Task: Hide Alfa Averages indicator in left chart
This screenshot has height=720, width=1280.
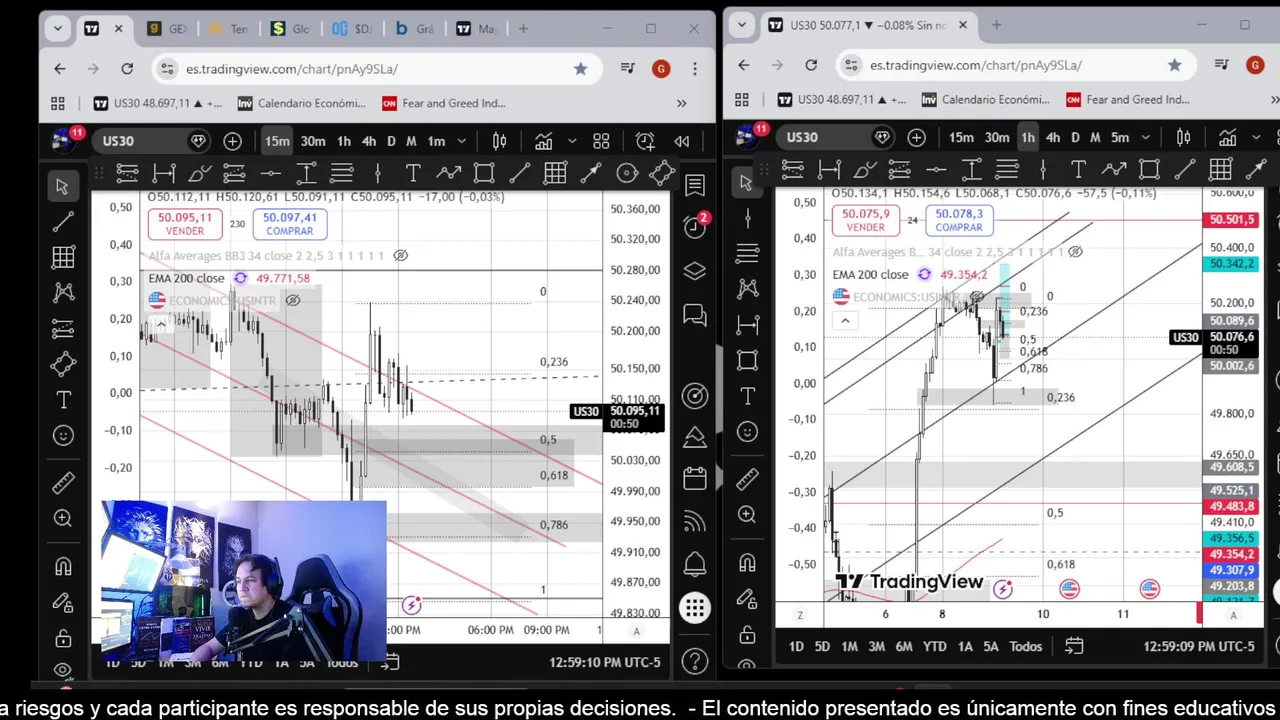Action: (400, 256)
